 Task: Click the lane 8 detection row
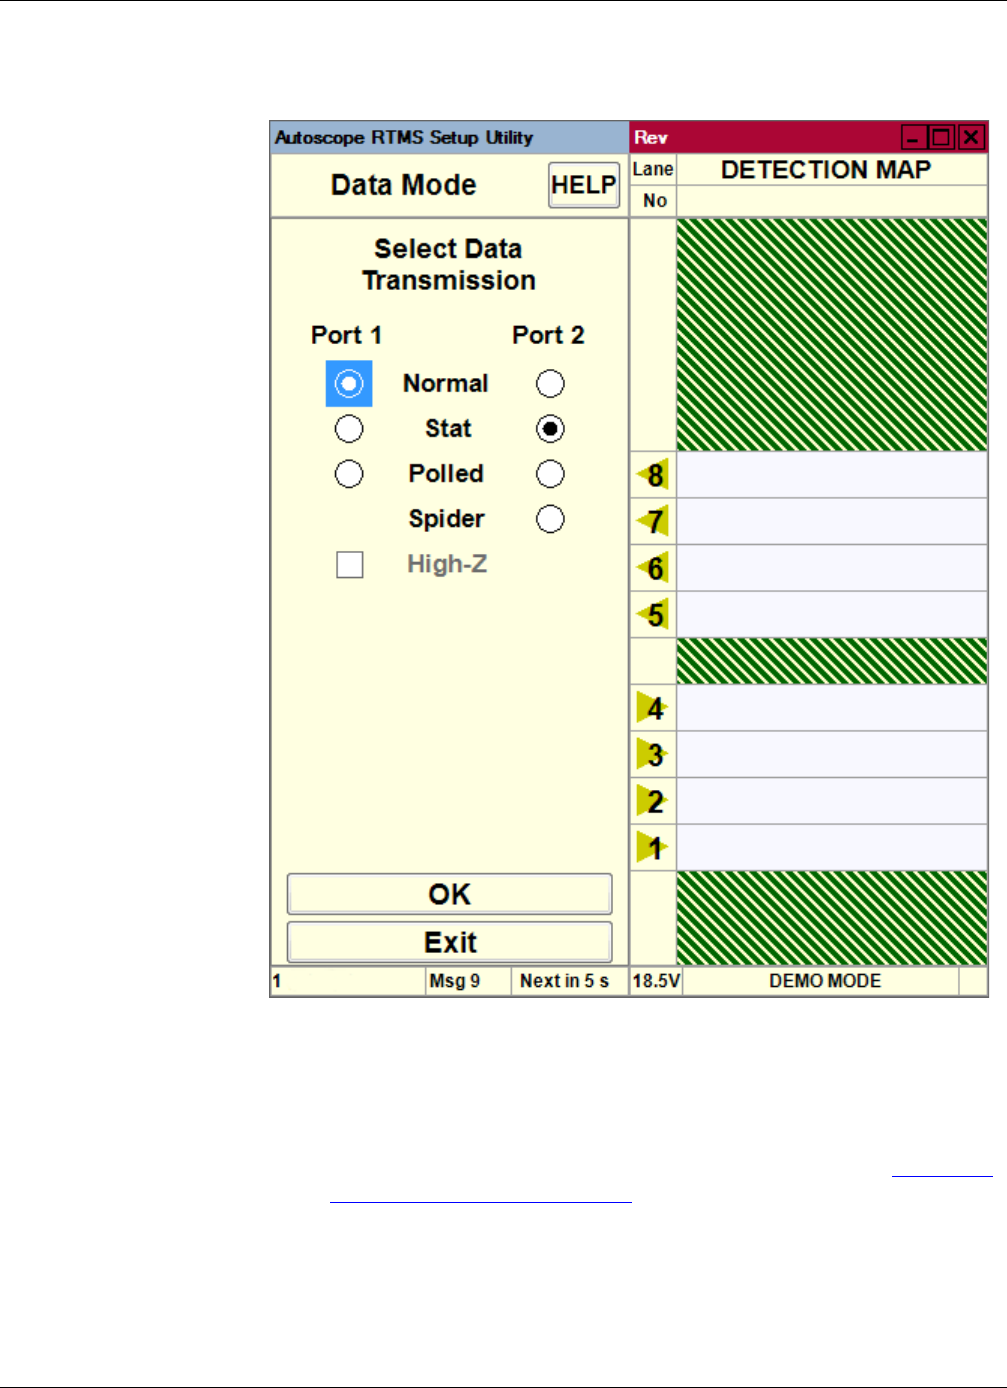pos(832,475)
